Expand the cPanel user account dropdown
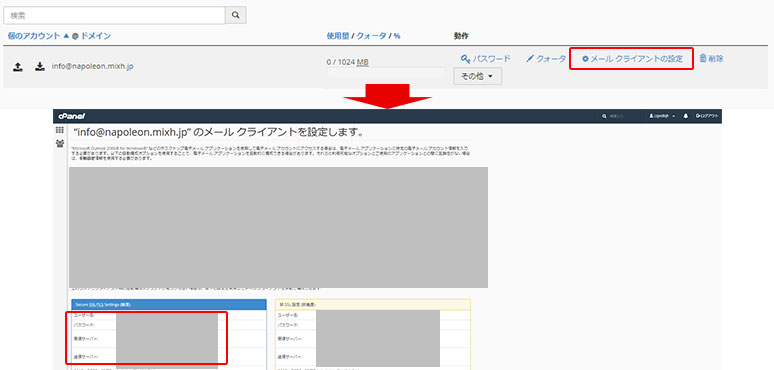The height and width of the screenshot is (370, 774). (x=662, y=116)
